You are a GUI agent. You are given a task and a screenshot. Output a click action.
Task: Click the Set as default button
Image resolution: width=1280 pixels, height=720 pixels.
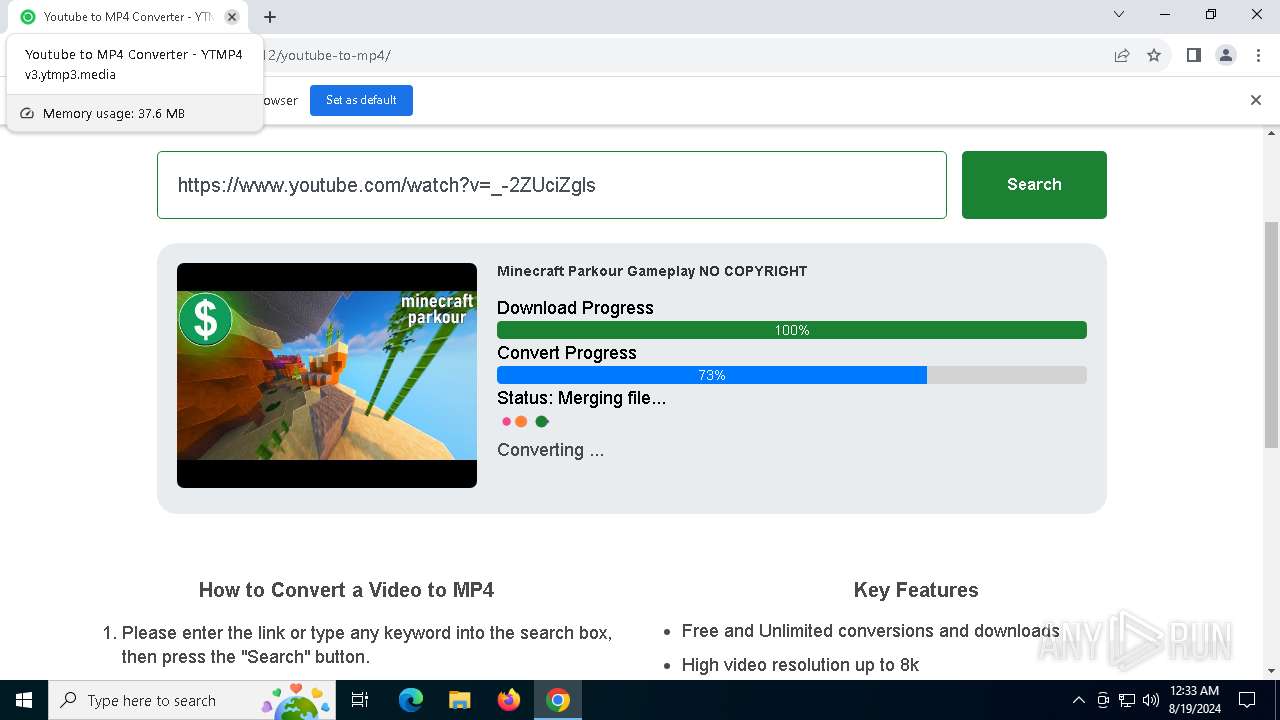[361, 100]
